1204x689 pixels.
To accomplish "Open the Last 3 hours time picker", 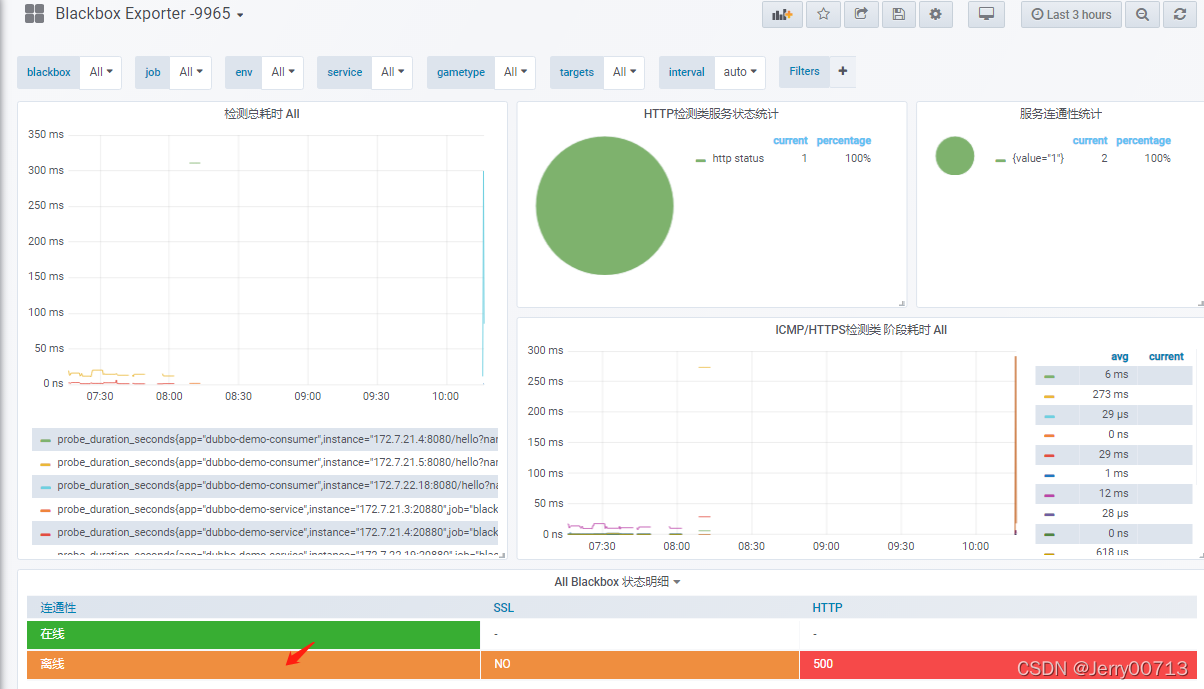I will tap(1070, 14).
